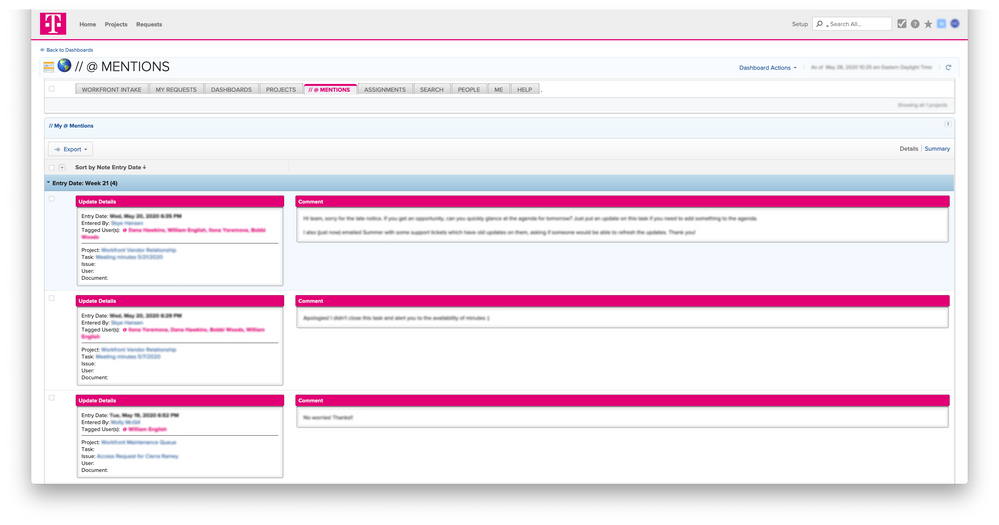Open the blue notifications icon

pos(941,24)
